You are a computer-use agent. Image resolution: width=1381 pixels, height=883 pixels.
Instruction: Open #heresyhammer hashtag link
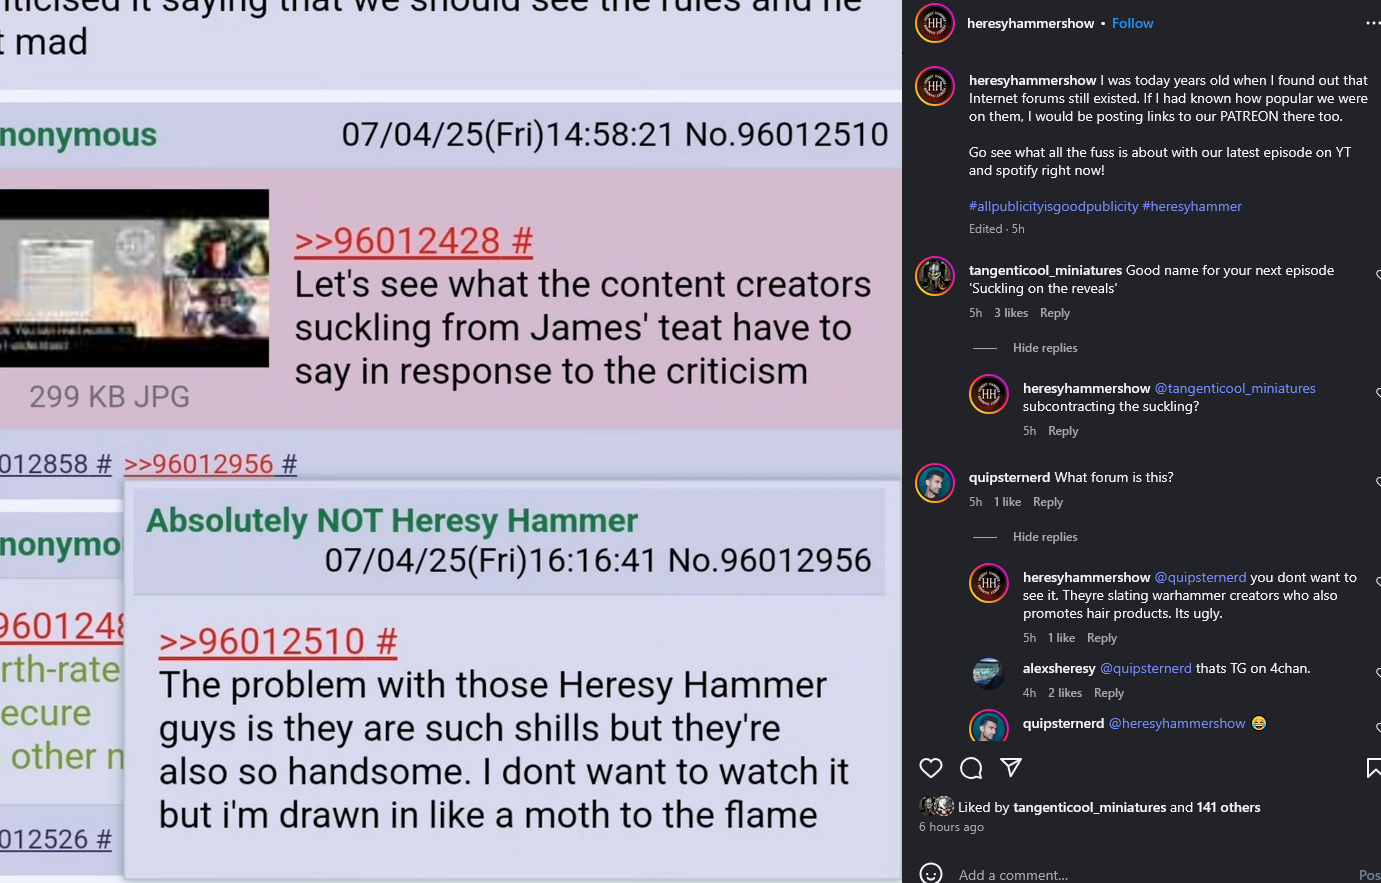[x=1192, y=206]
